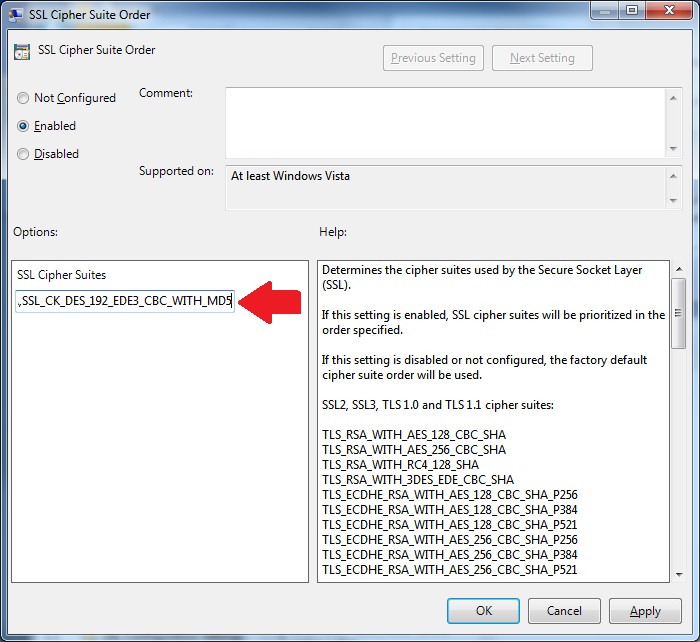Click the title bar system menu icon
The image size is (700, 642).
pyautogui.click(x=18, y=13)
